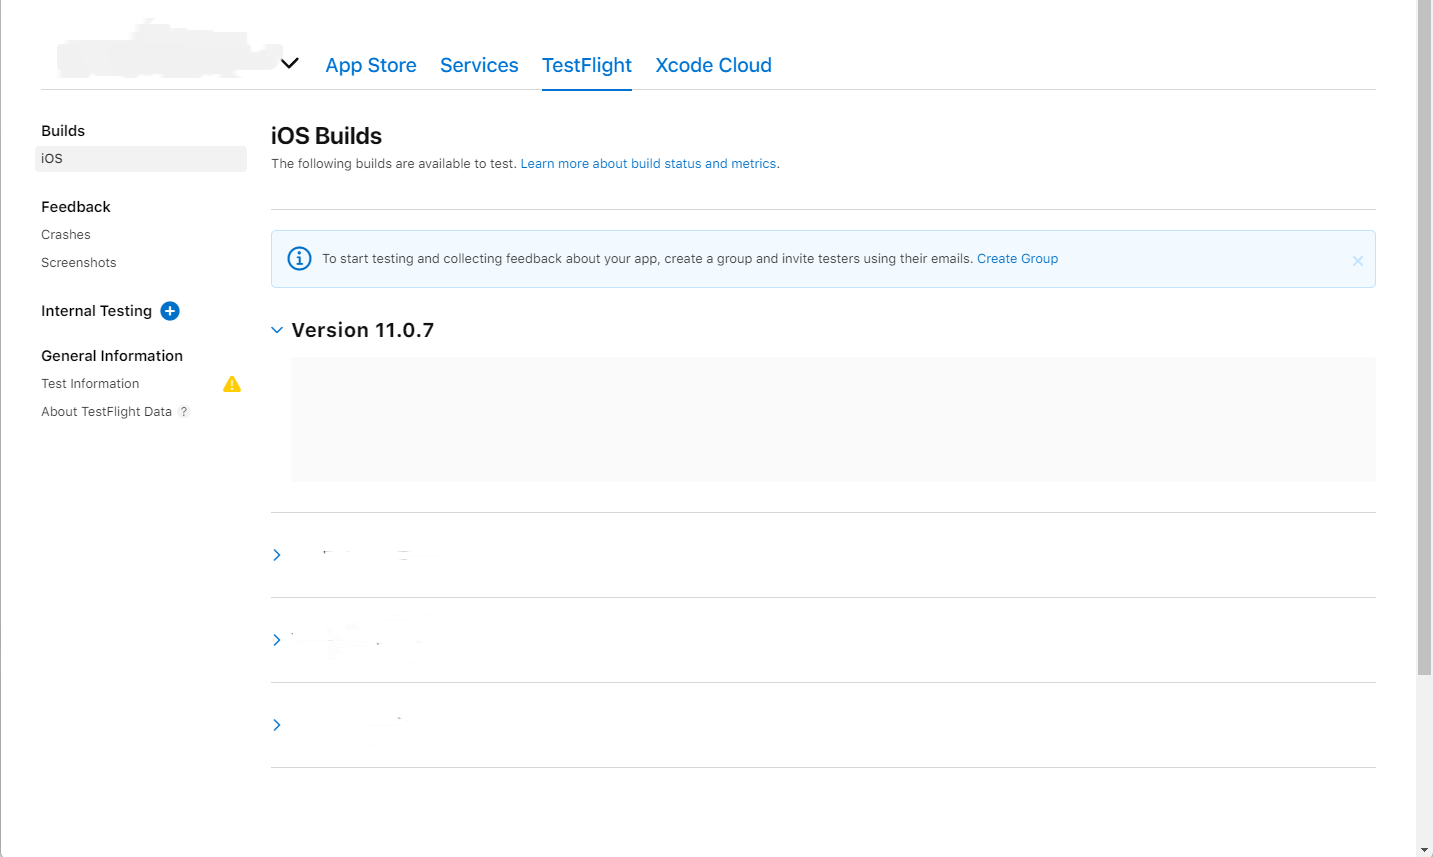Expand the first collapsed version row

277,555
